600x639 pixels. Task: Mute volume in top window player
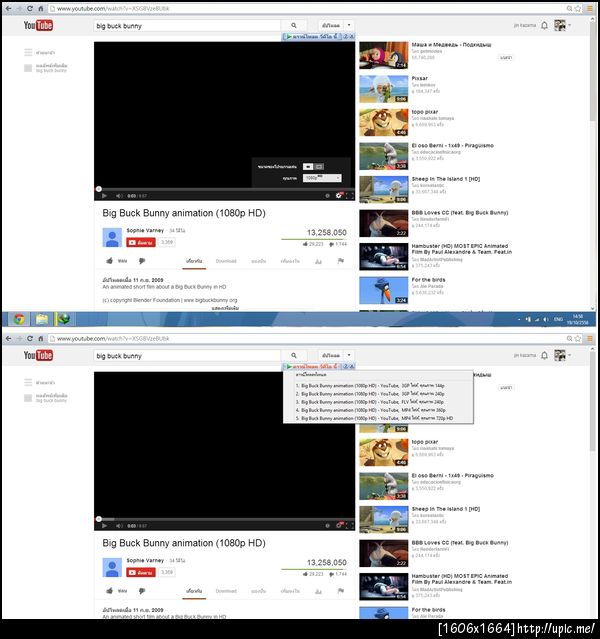coord(119,196)
